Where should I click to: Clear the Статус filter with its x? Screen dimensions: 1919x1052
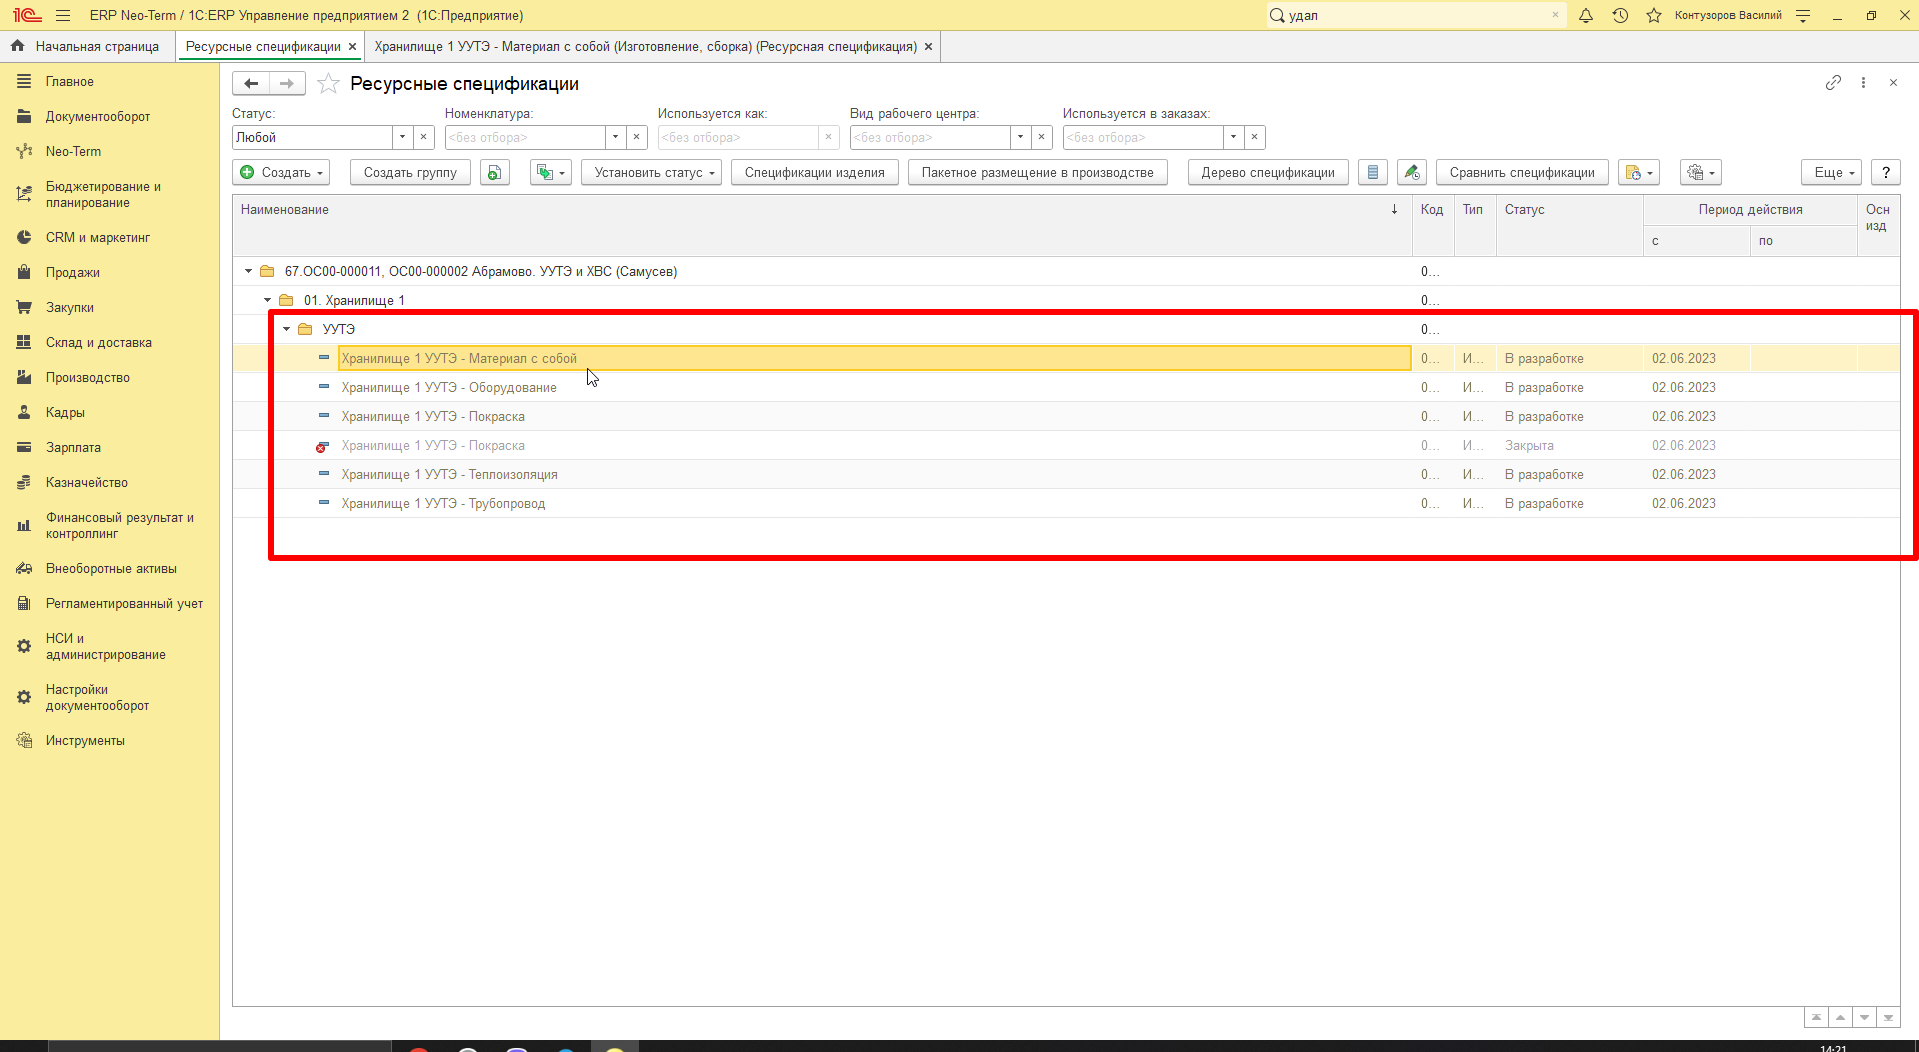(x=423, y=137)
